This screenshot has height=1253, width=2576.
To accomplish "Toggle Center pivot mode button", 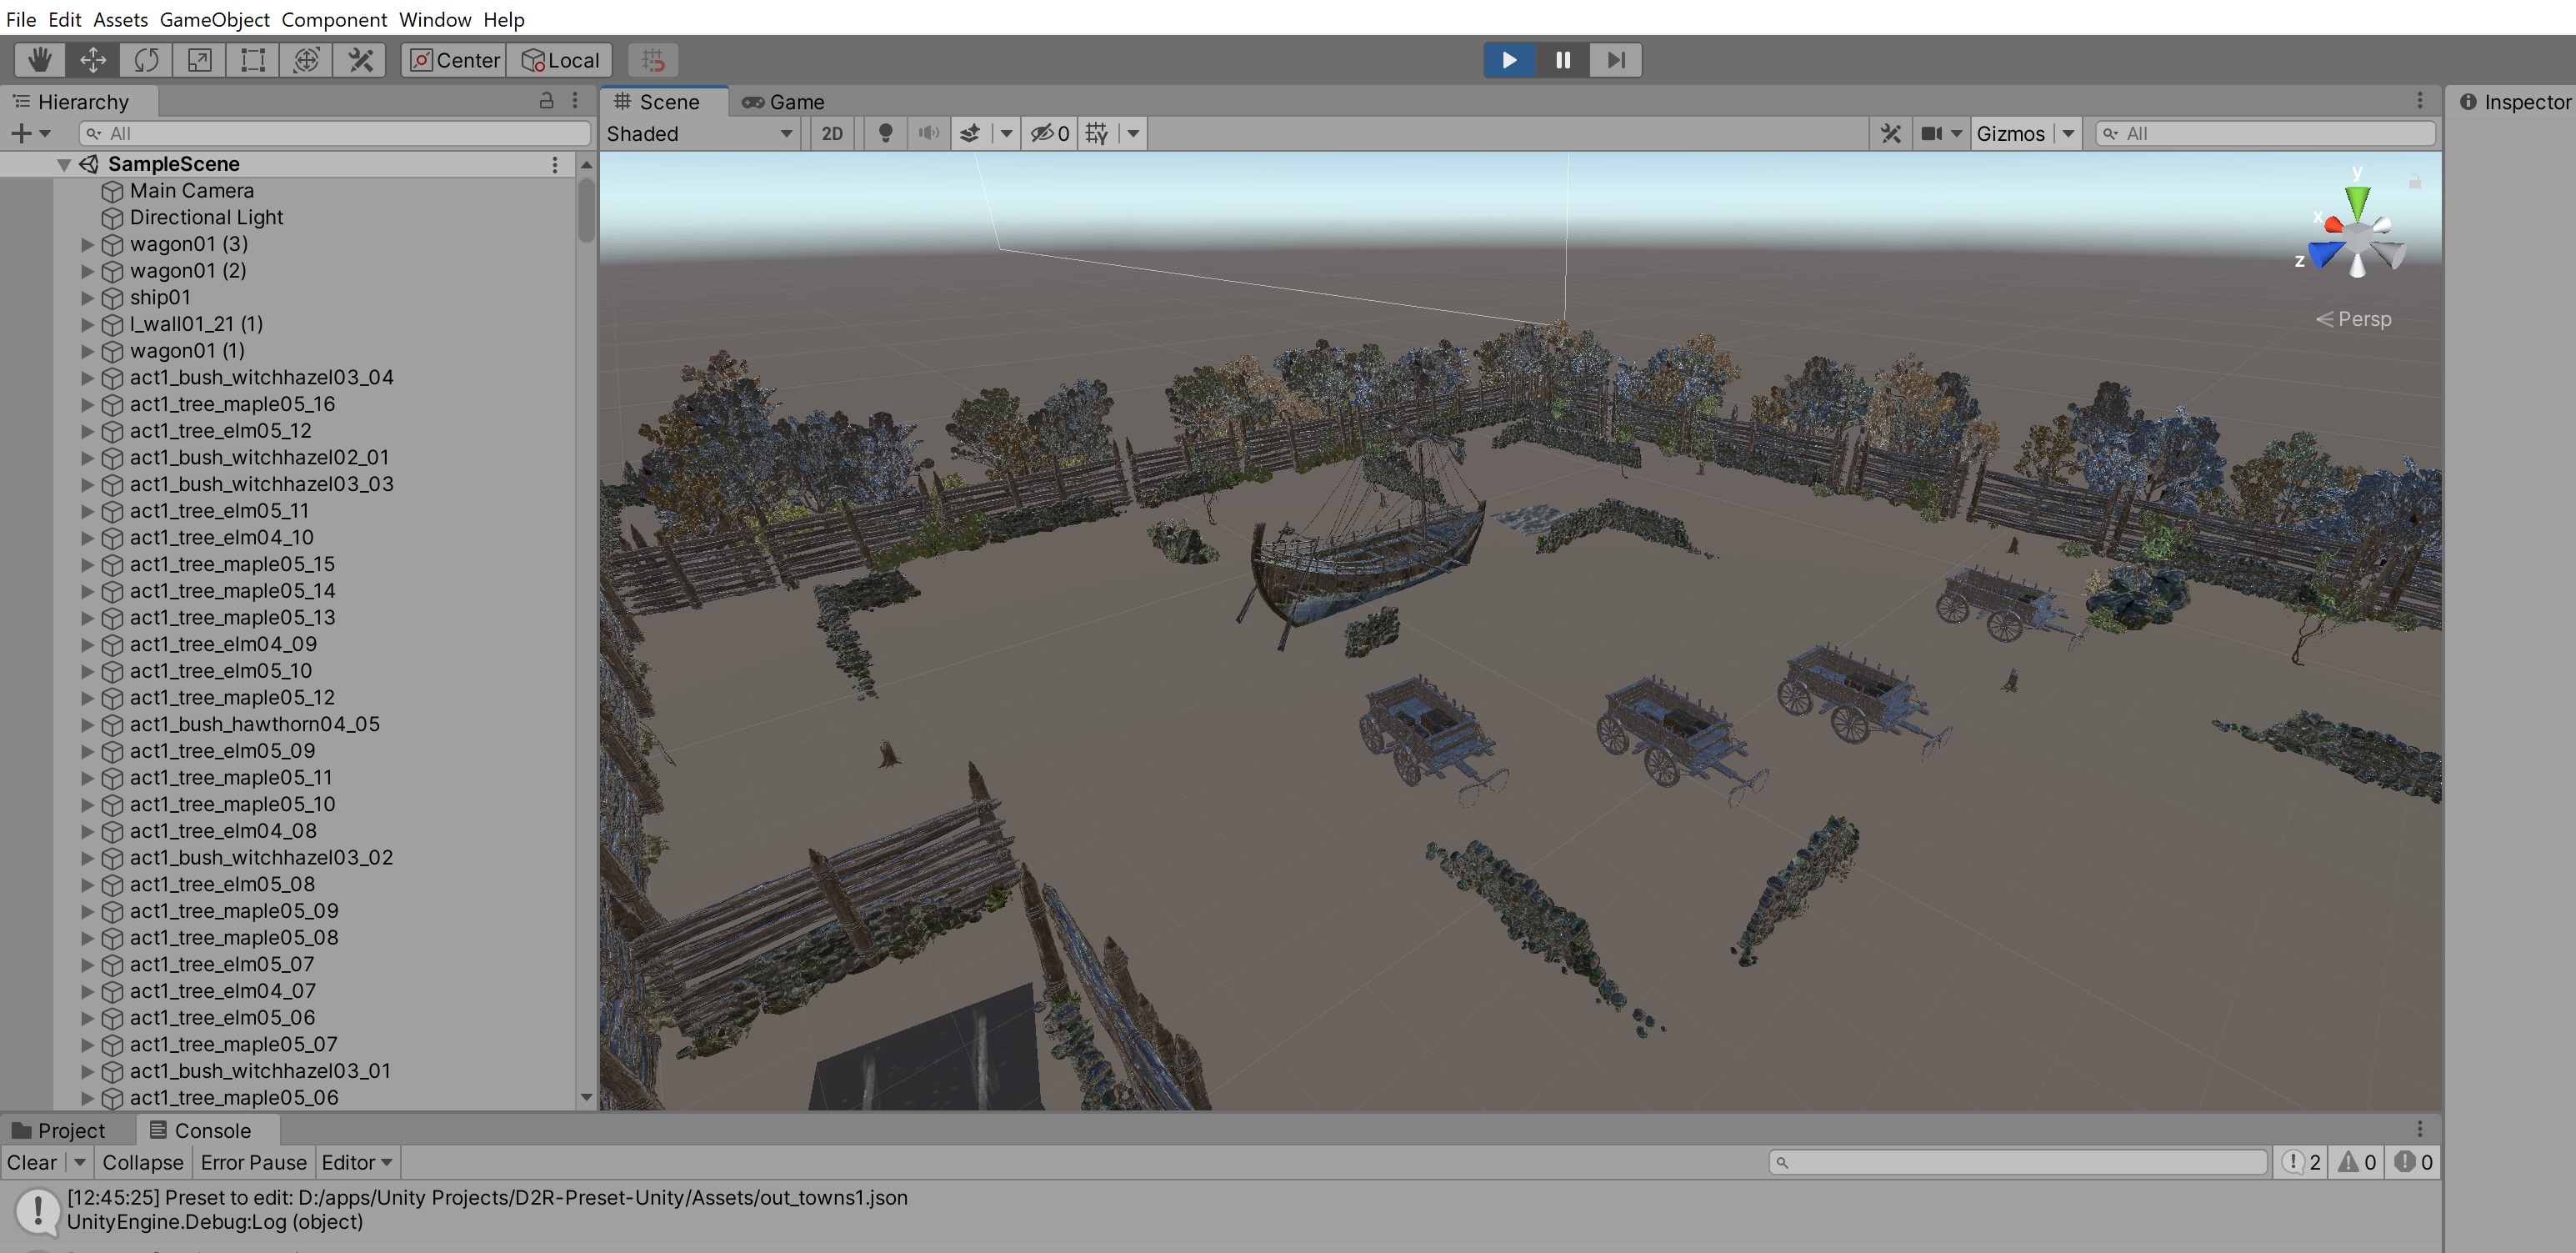I will click(455, 60).
